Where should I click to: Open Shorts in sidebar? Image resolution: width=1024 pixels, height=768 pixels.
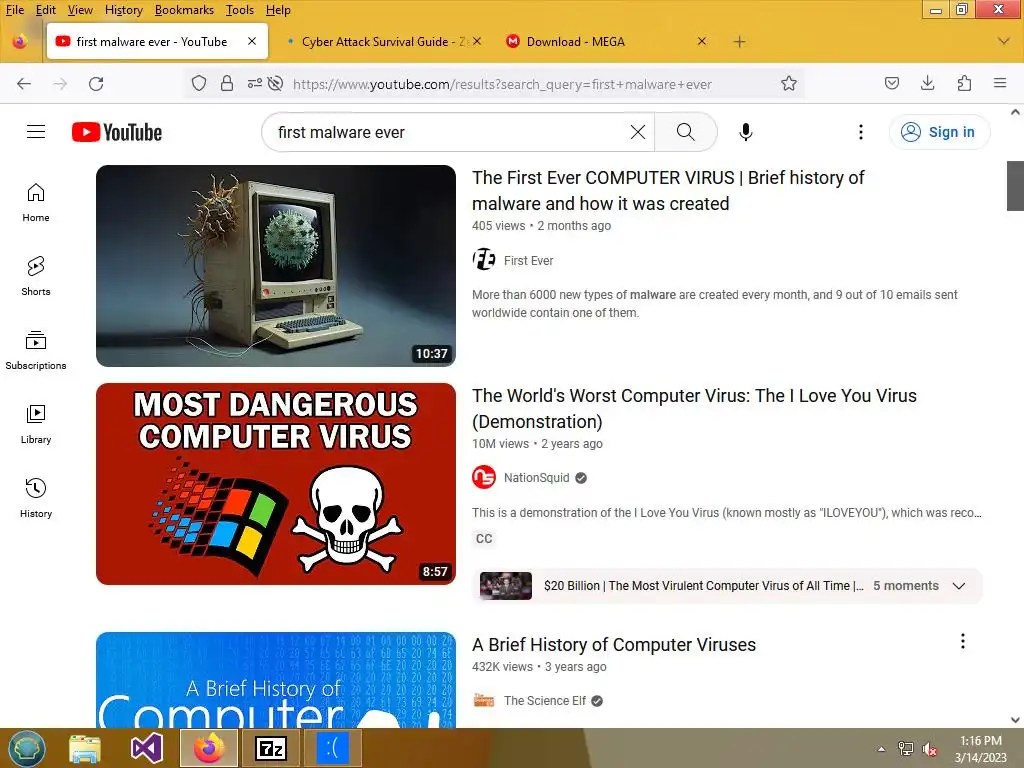pos(36,276)
